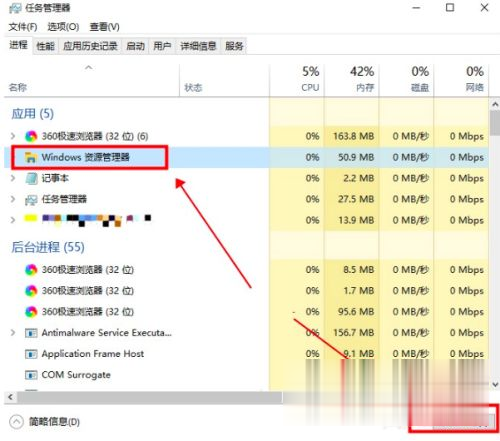Viewport: 500px width, 441px height.
Task: Switch to the 性能 tab
Action: point(45,46)
